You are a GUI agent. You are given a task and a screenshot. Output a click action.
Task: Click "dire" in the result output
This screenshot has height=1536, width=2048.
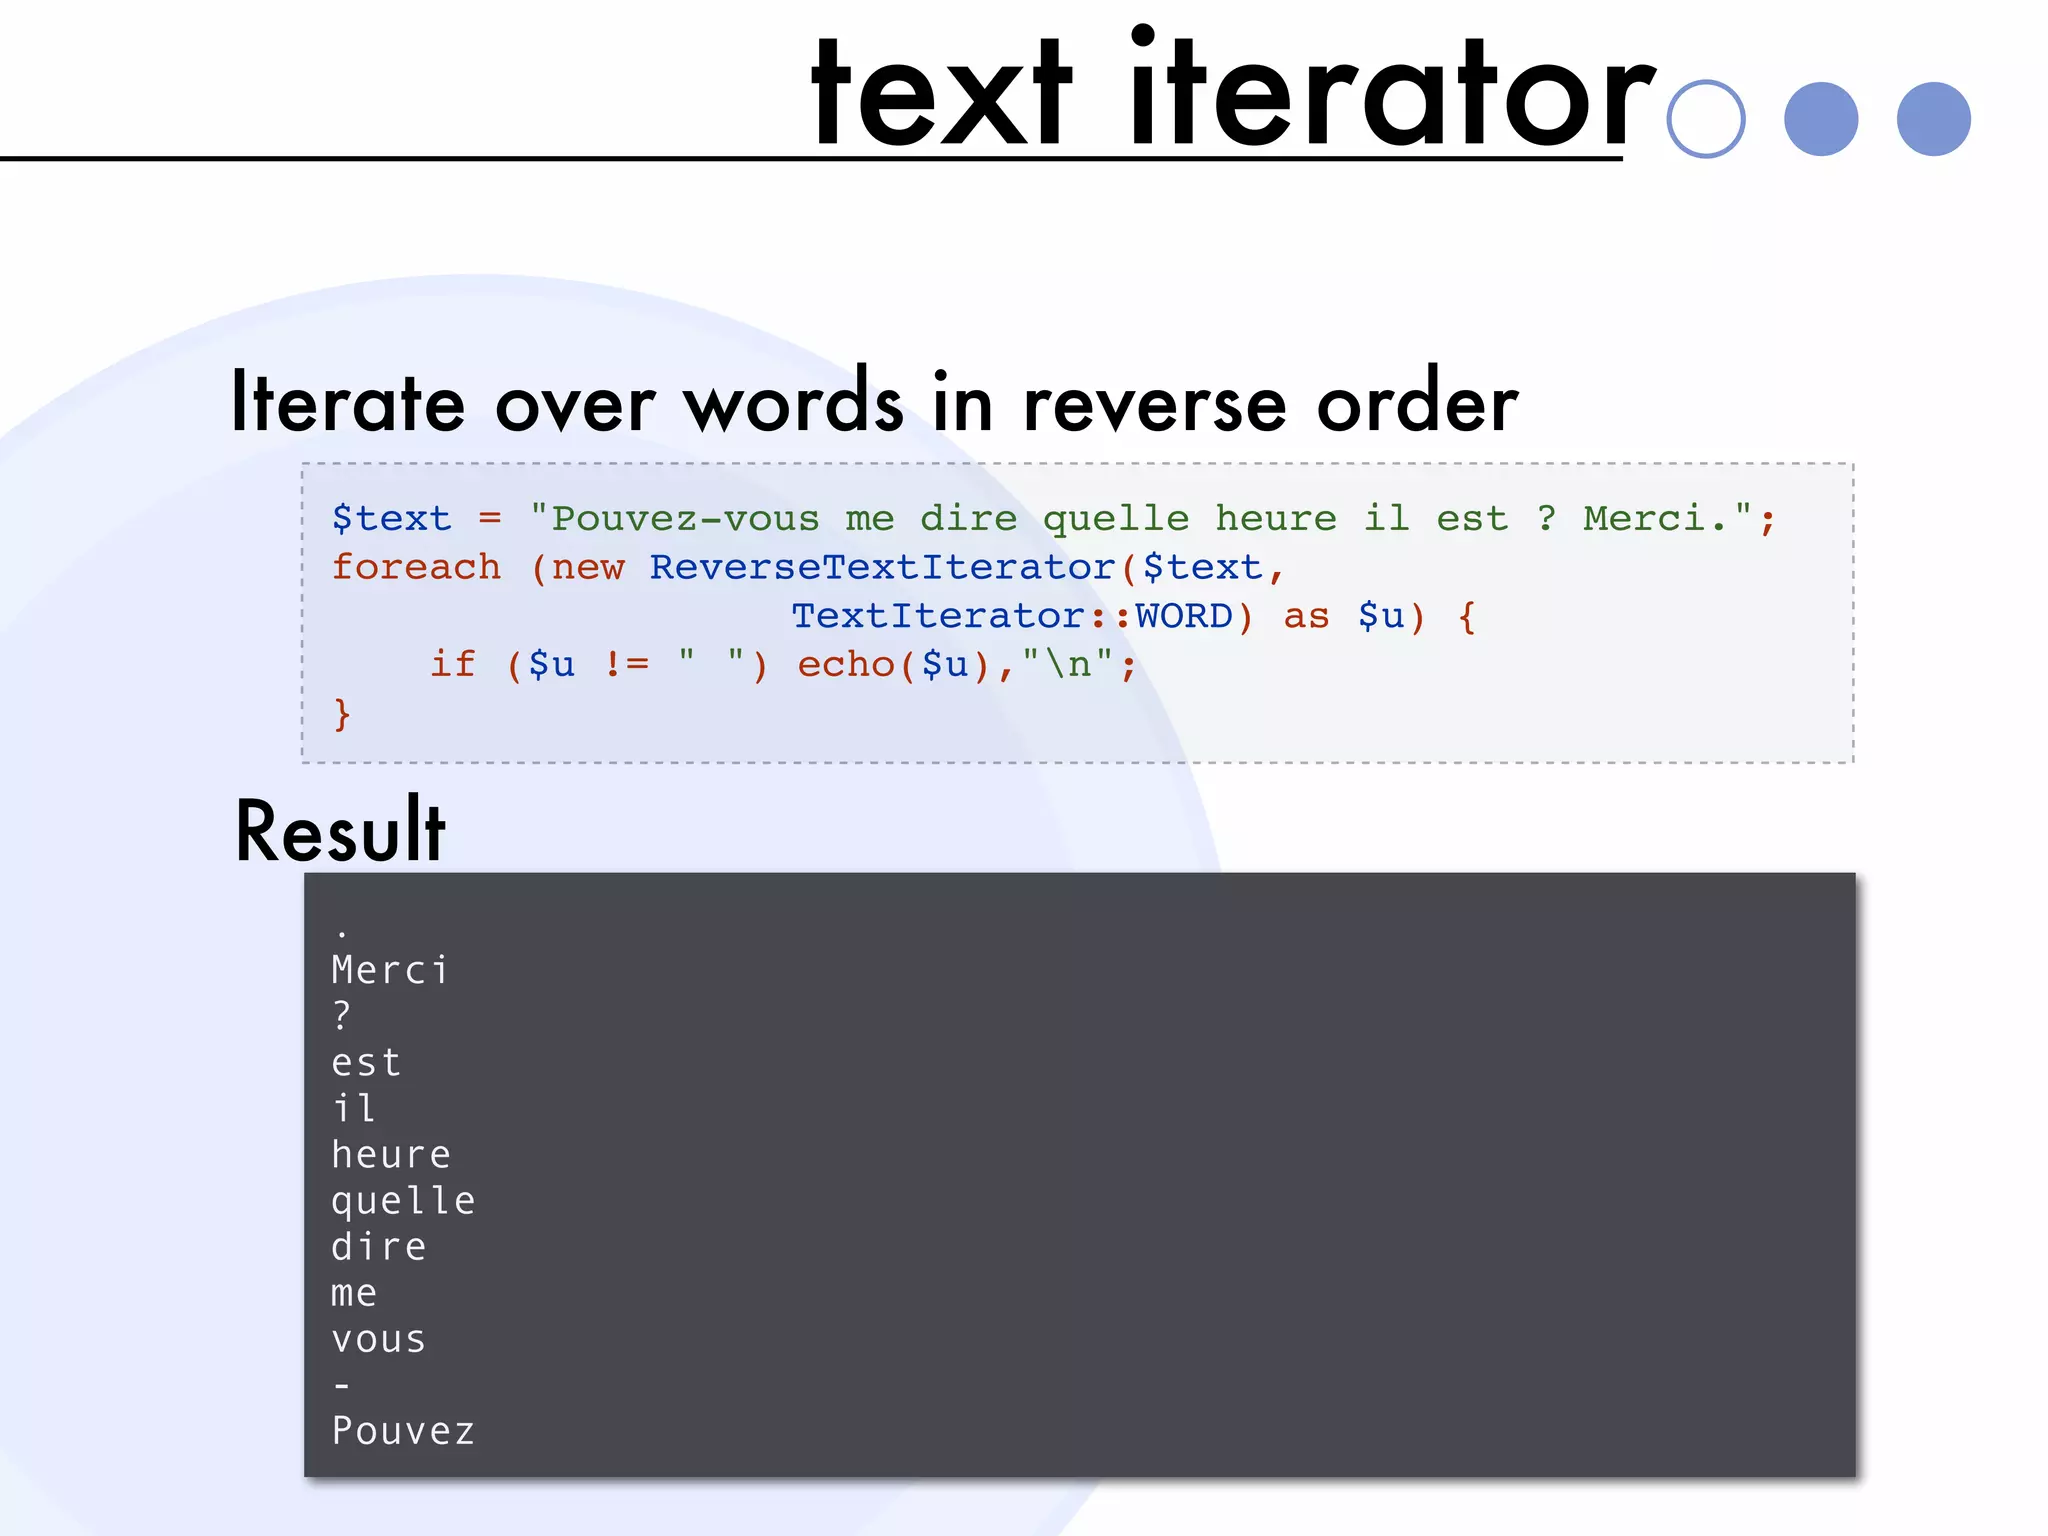click(379, 1247)
